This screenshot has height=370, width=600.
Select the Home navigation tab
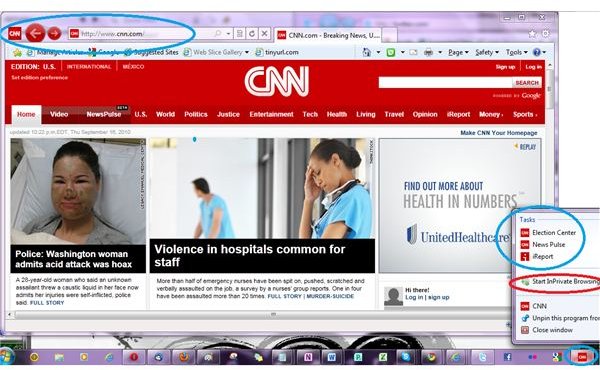[x=26, y=114]
